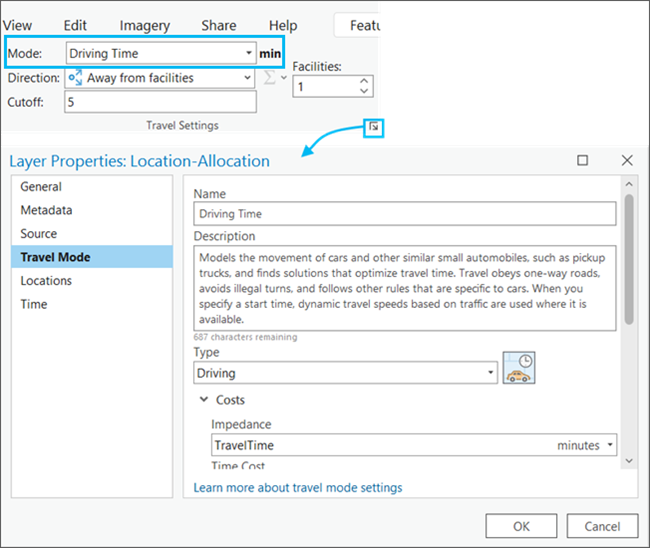Increase the Facilities count by one
650x548 pixels.
(364, 82)
